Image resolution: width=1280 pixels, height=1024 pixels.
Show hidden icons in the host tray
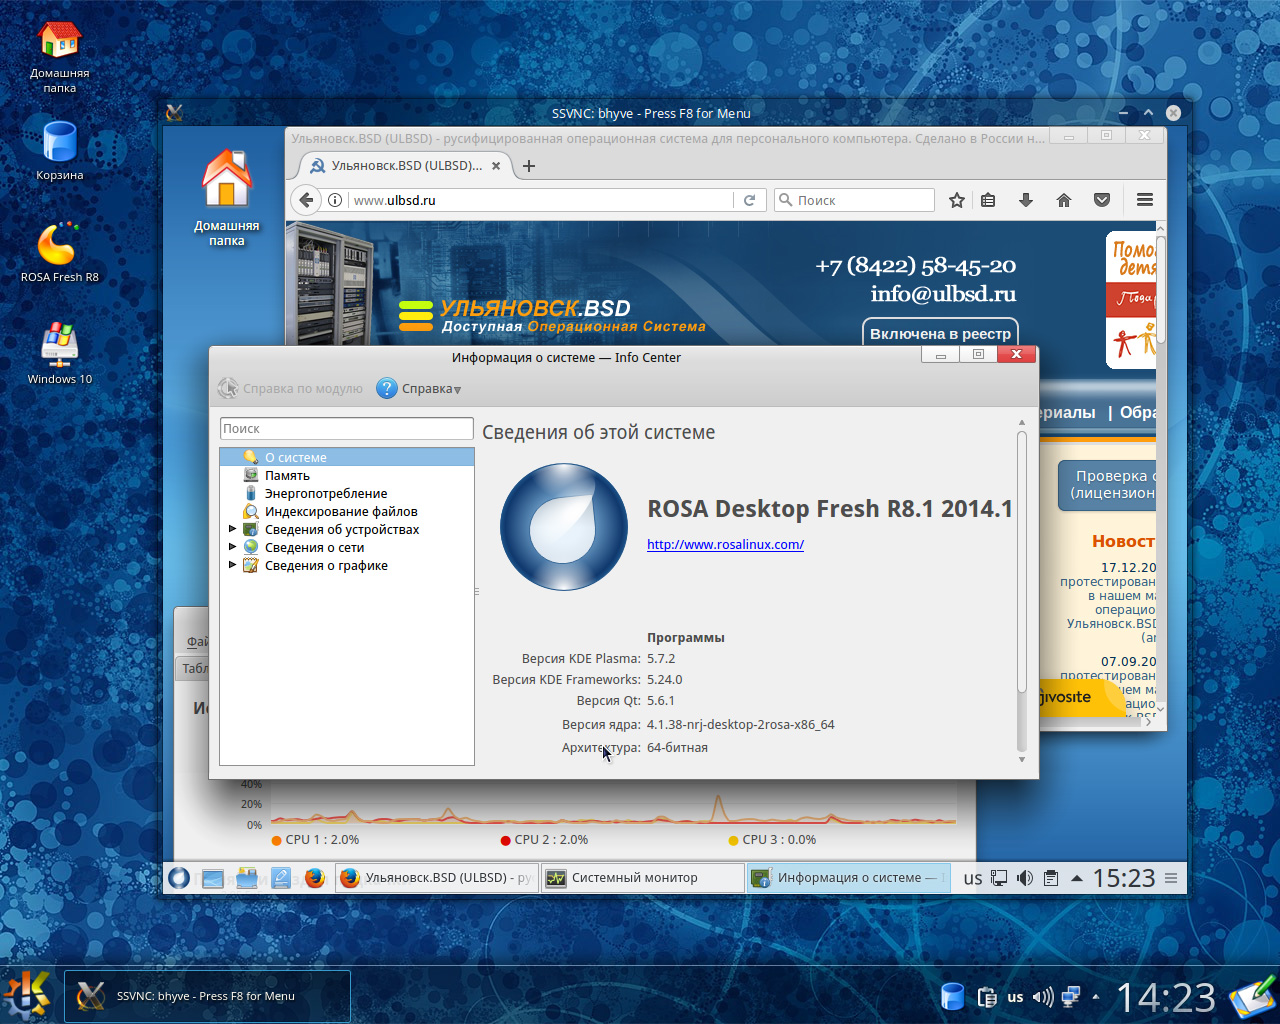coord(1097,997)
